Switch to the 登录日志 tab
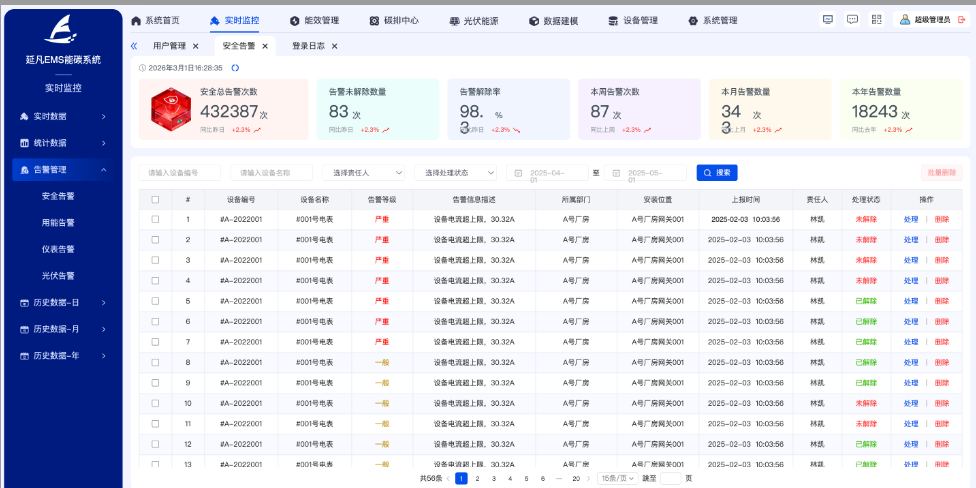The image size is (976, 488). (308, 46)
